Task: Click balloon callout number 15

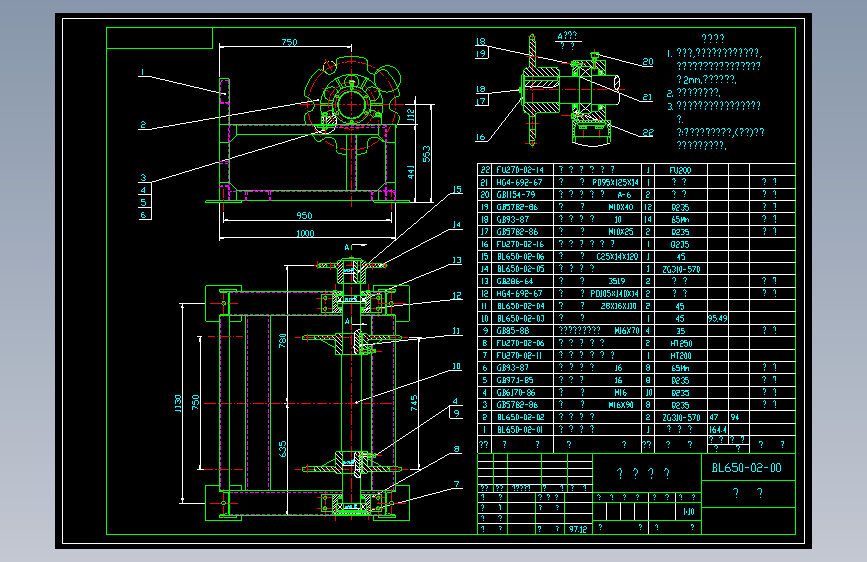Action: point(457,190)
